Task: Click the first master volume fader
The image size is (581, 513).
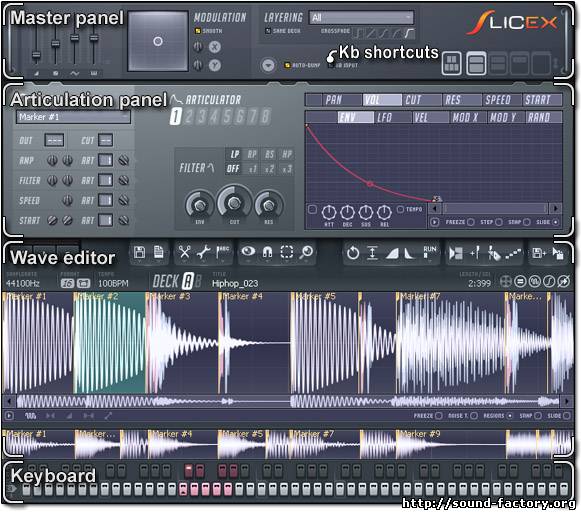Action: [36, 55]
